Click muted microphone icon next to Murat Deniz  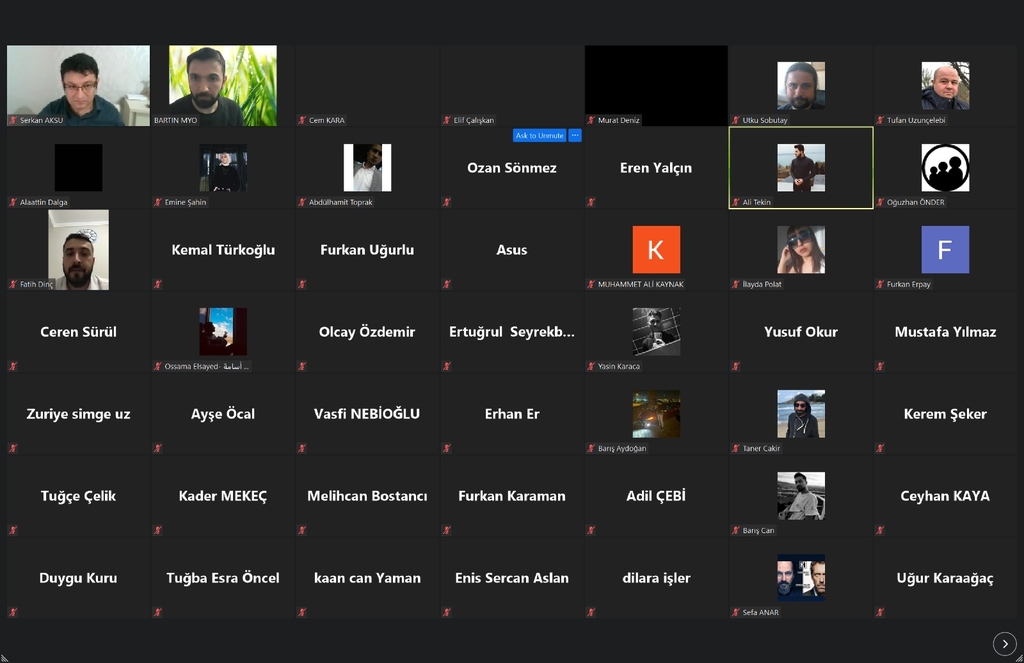591,120
